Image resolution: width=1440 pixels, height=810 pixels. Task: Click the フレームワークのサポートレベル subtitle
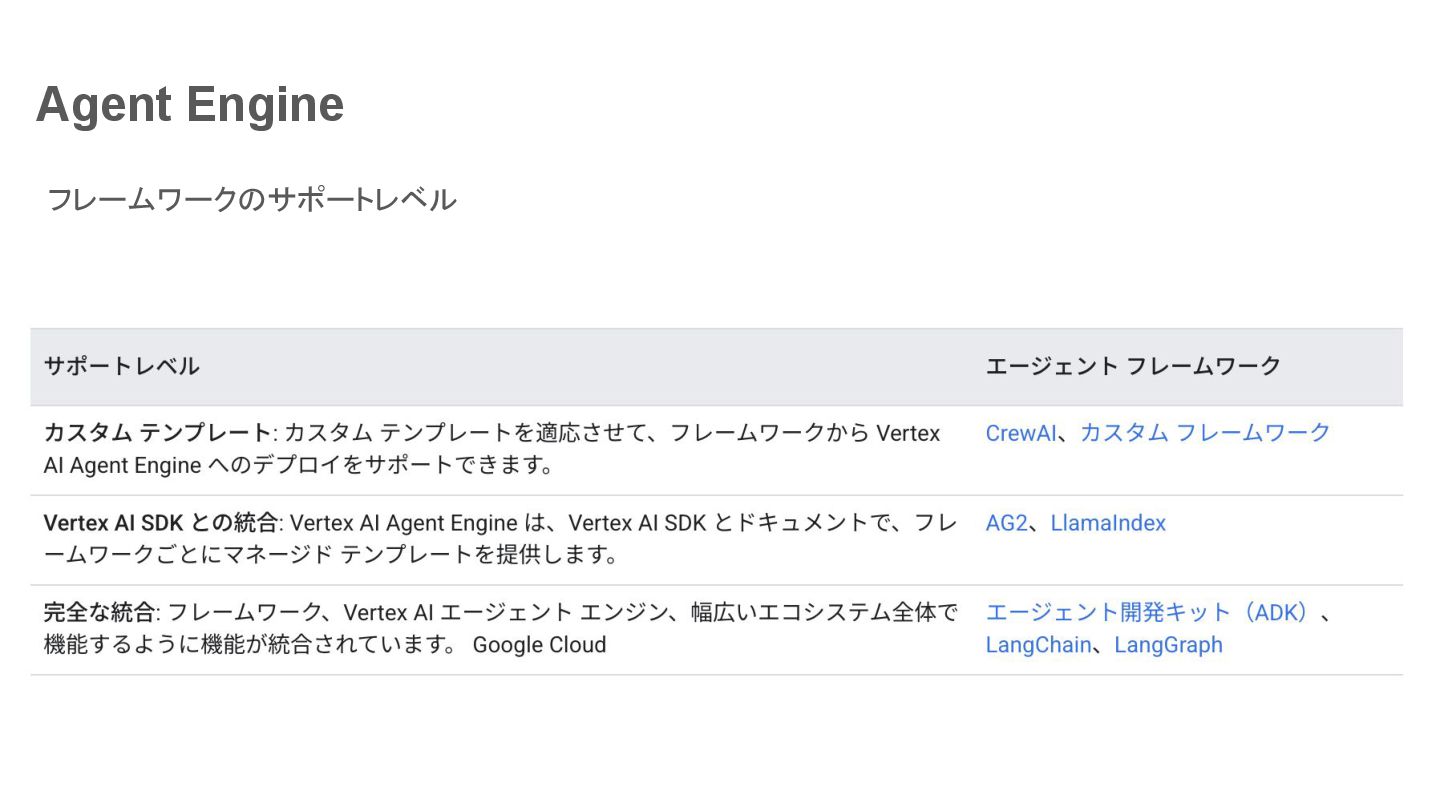tap(251, 199)
